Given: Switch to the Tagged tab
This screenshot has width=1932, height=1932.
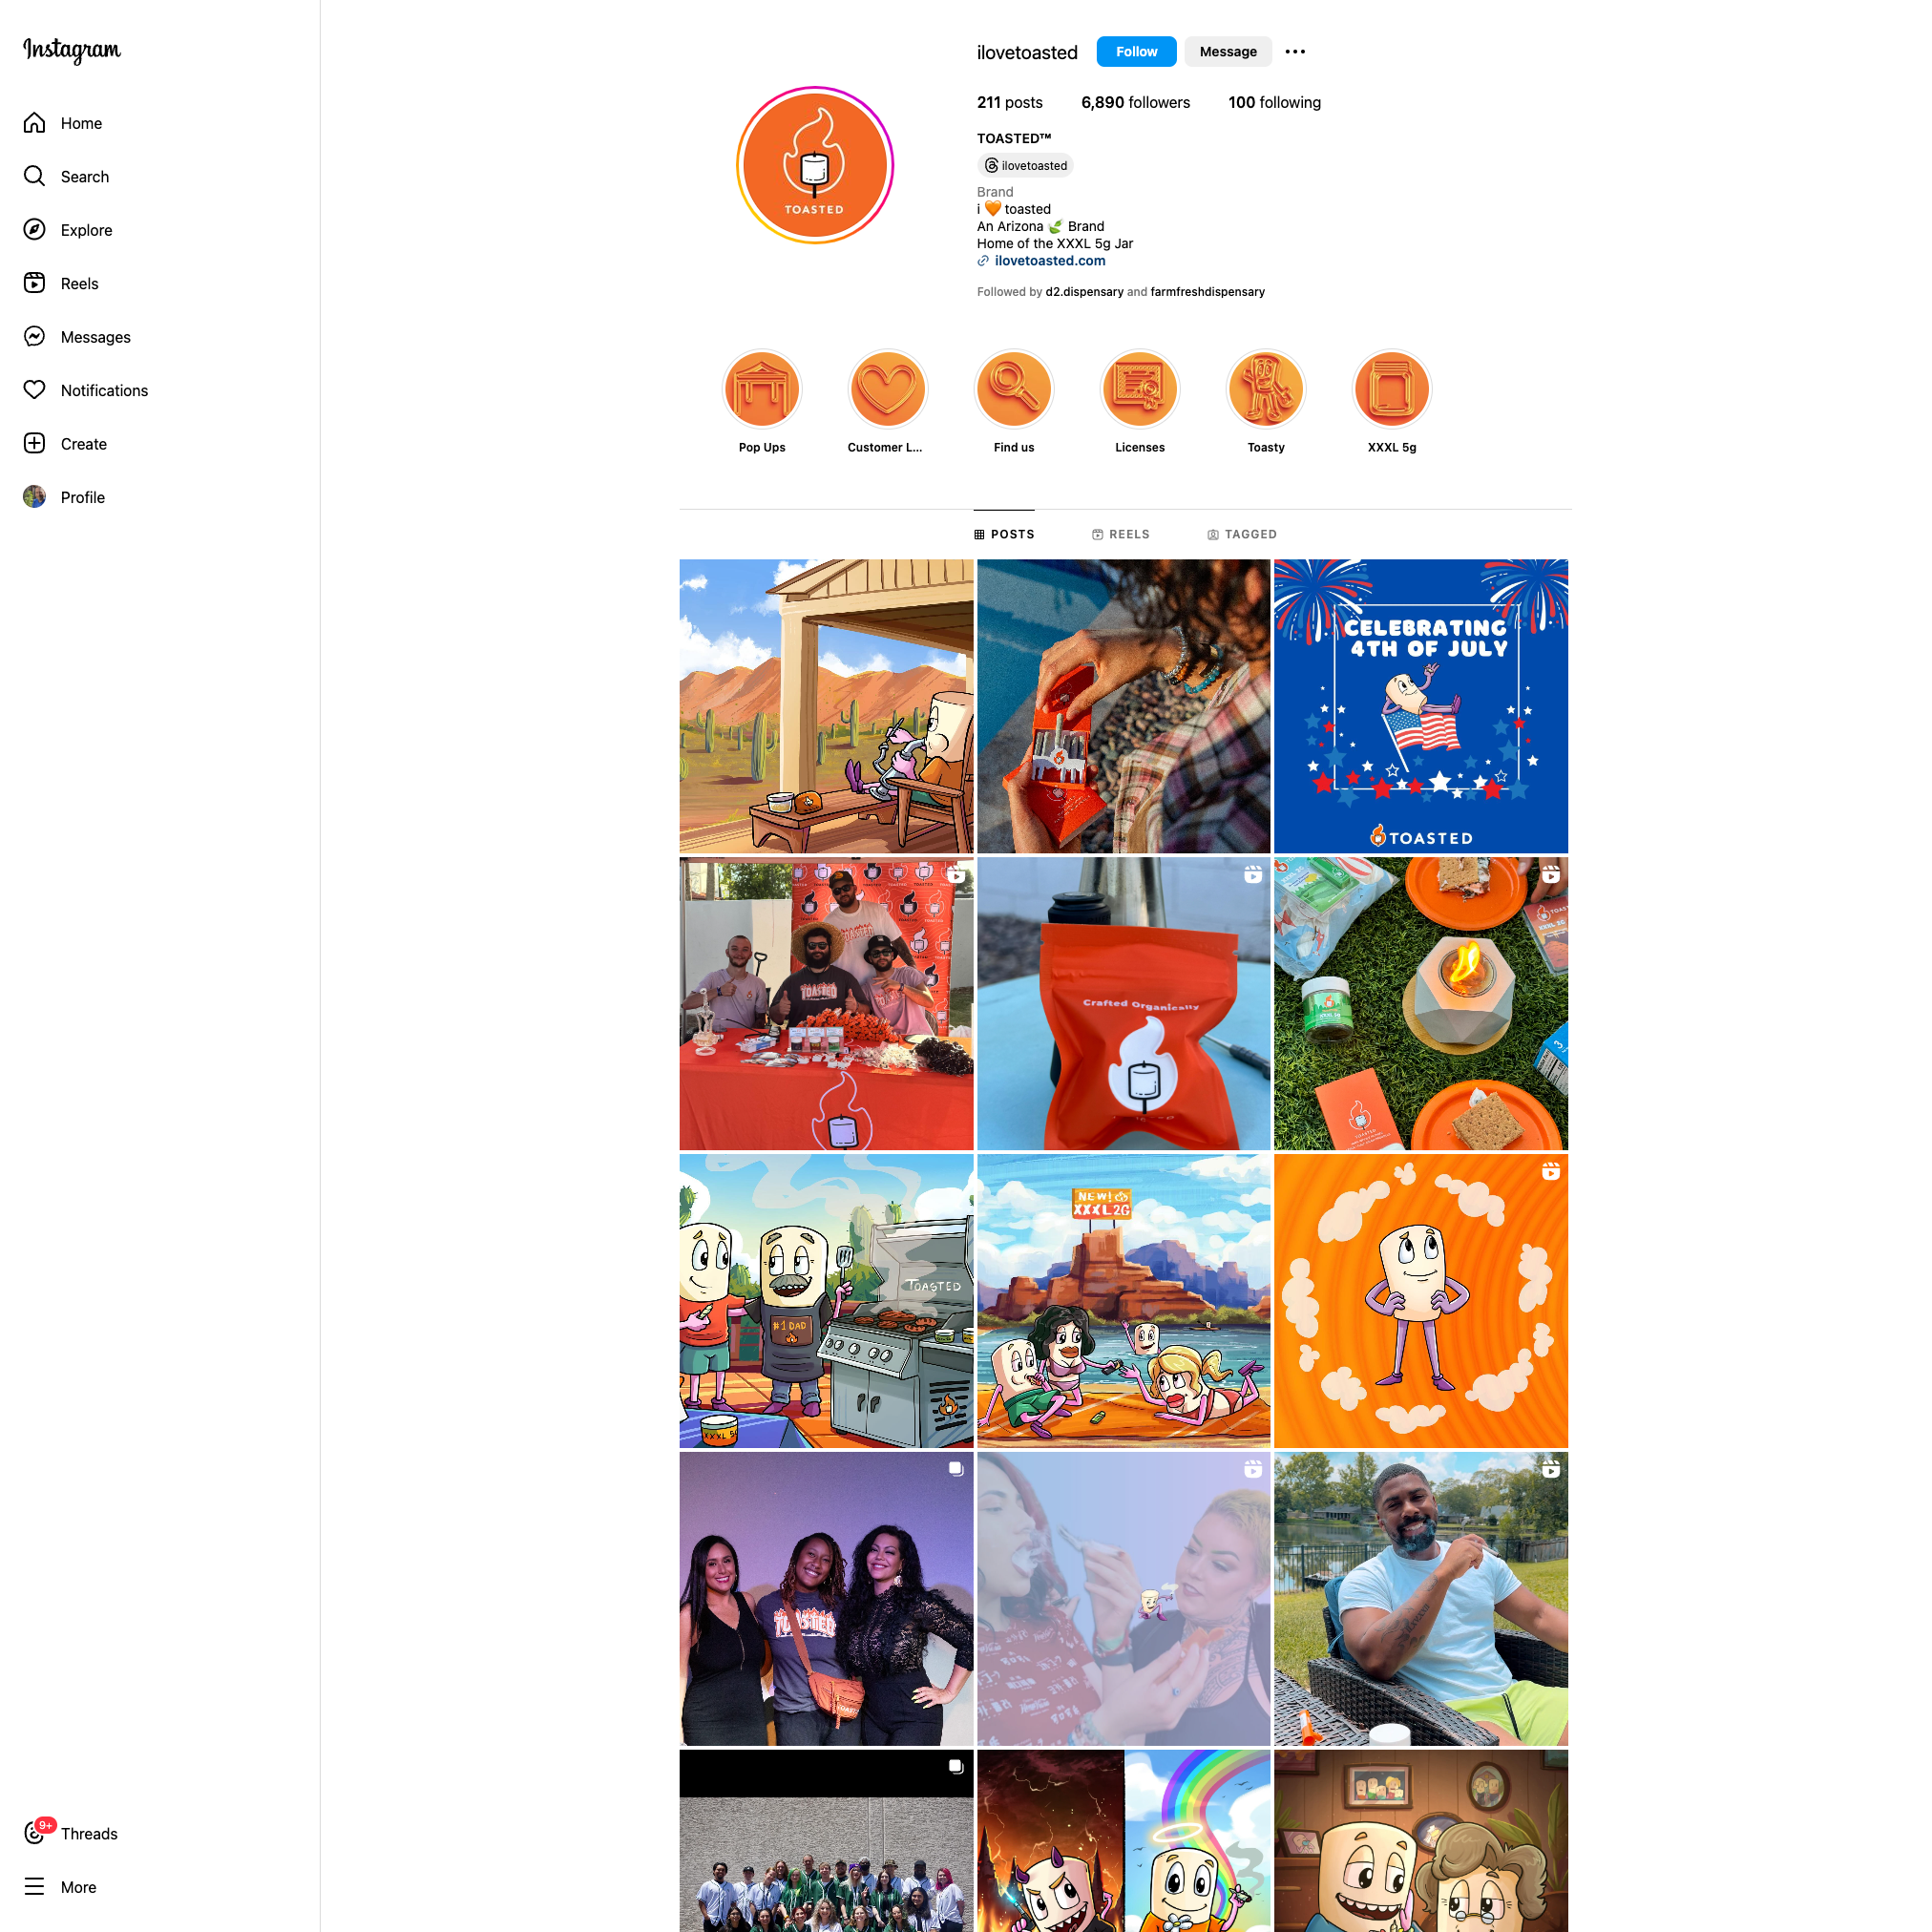Looking at the screenshot, I should [1242, 535].
